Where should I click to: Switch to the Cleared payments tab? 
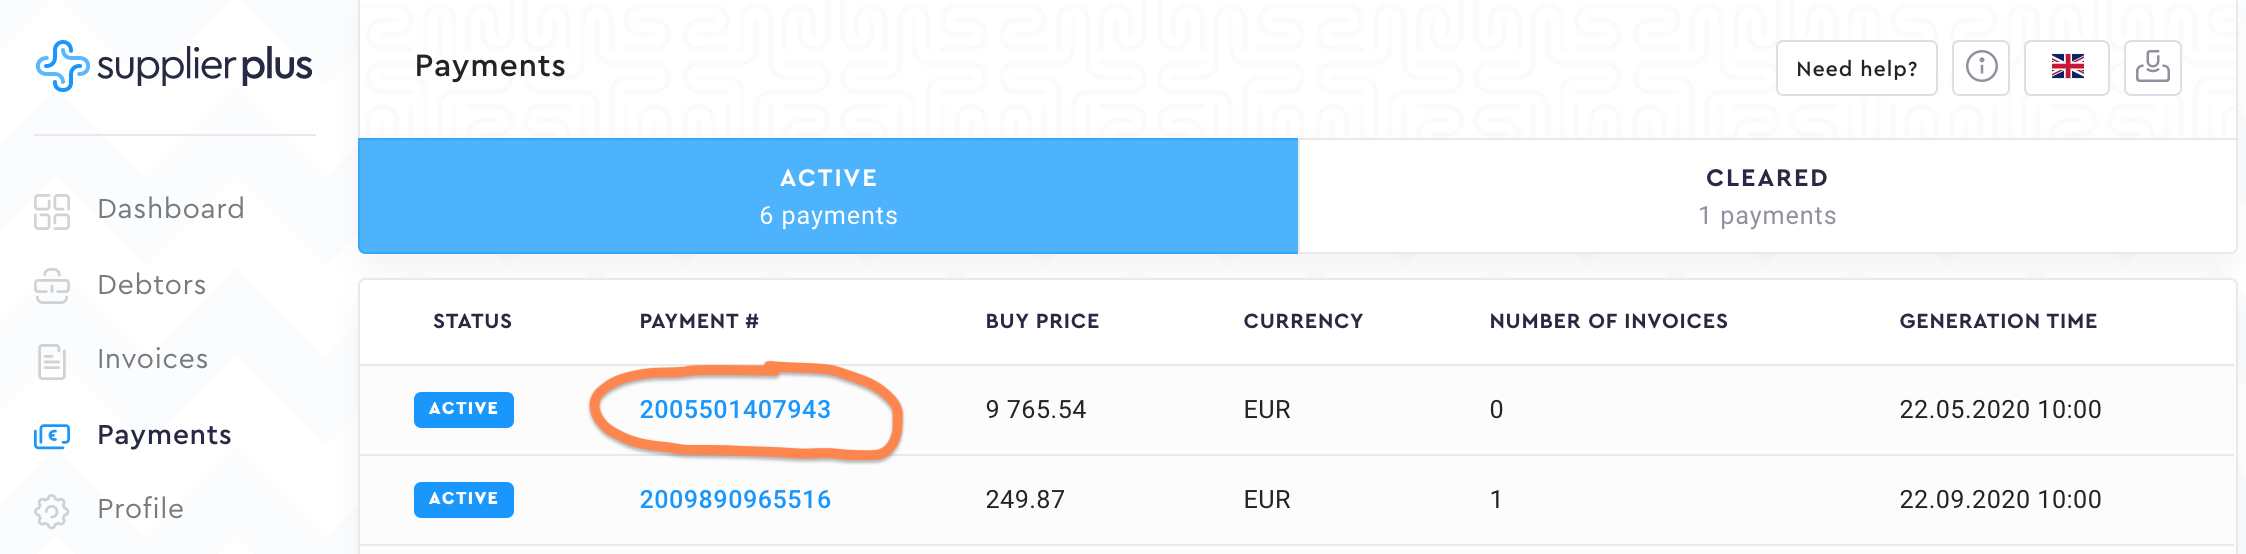pos(1767,196)
